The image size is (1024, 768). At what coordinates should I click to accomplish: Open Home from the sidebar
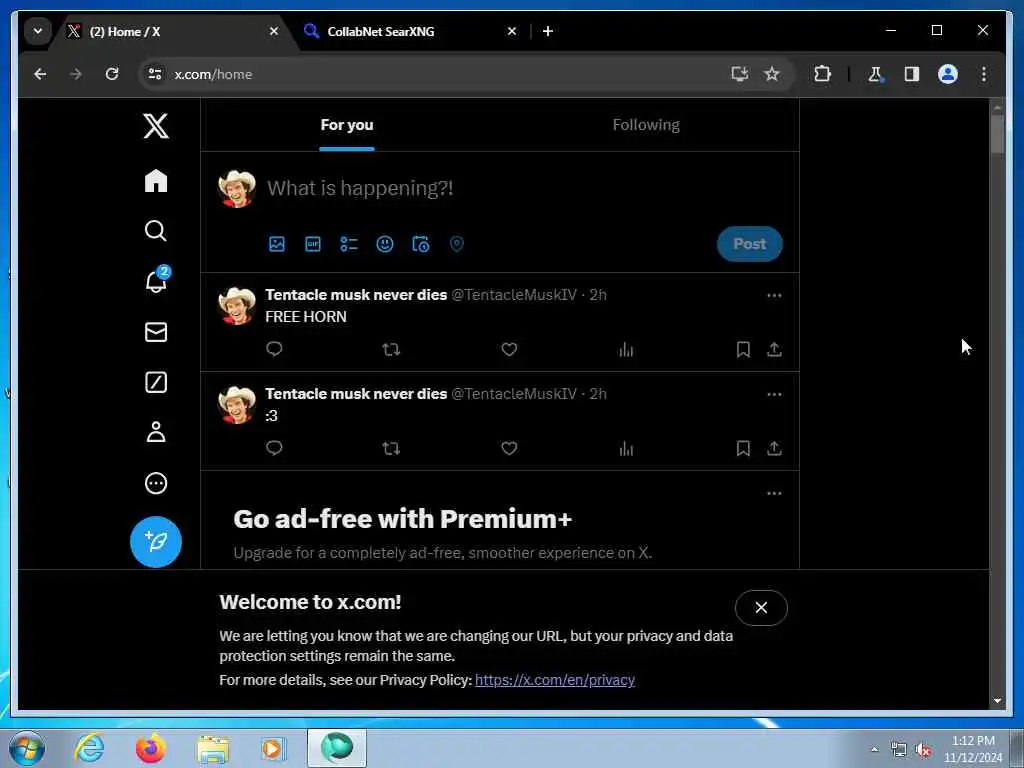155,181
